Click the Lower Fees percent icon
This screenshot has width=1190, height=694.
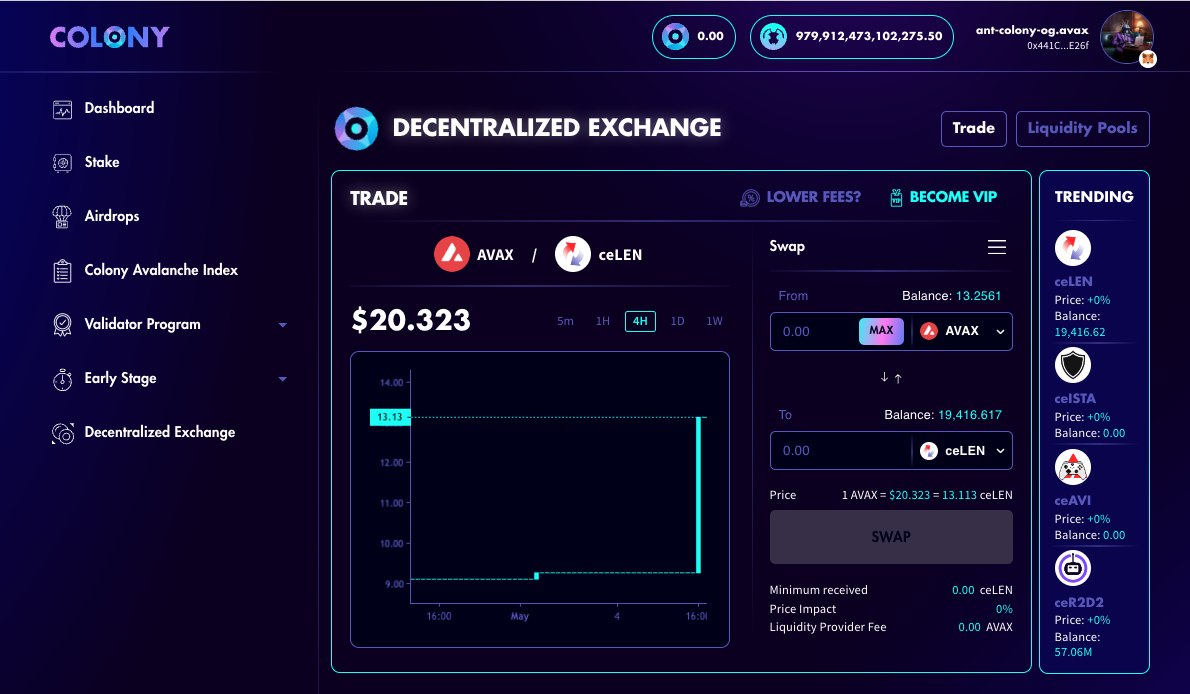pos(750,198)
